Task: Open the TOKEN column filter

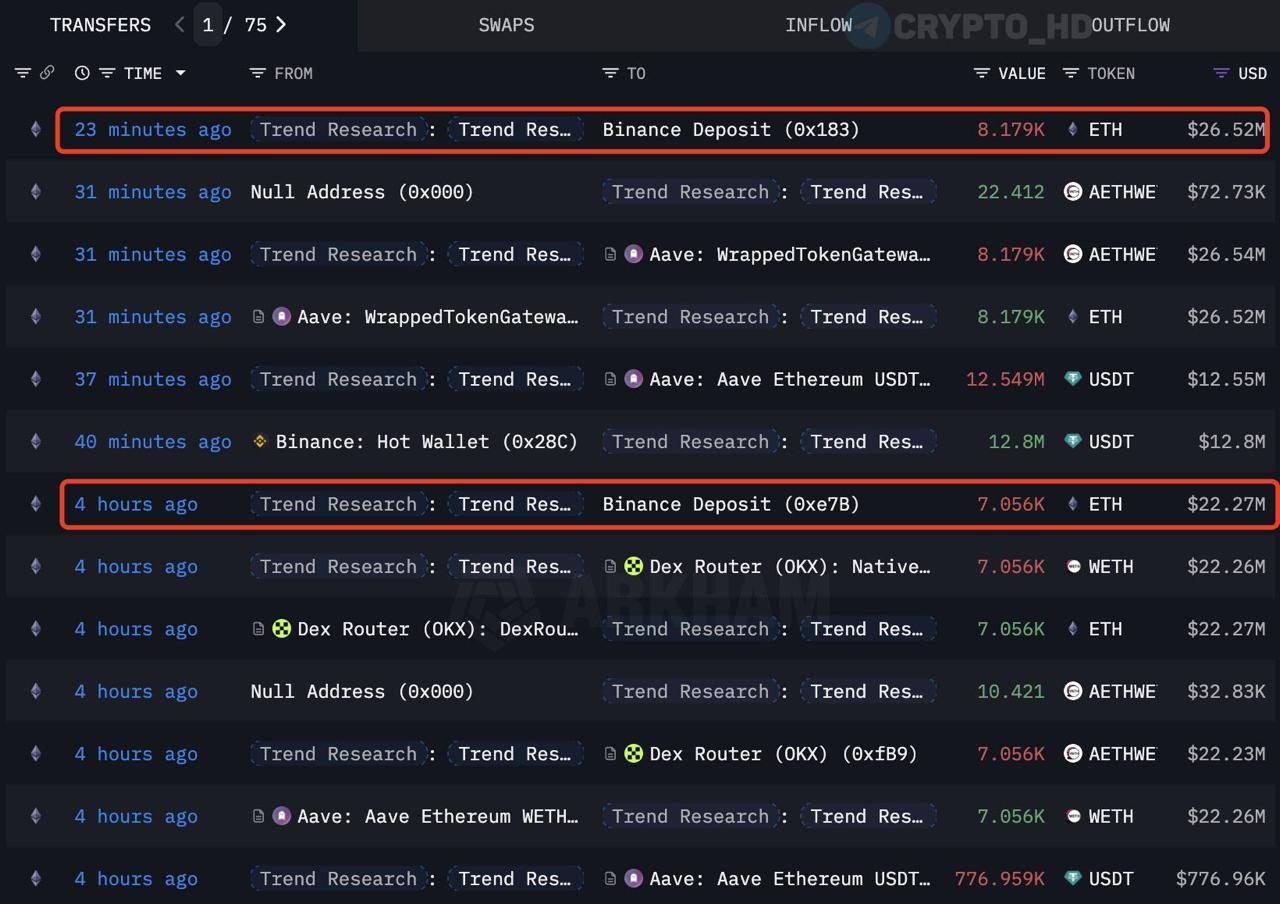Action: click(x=1071, y=73)
